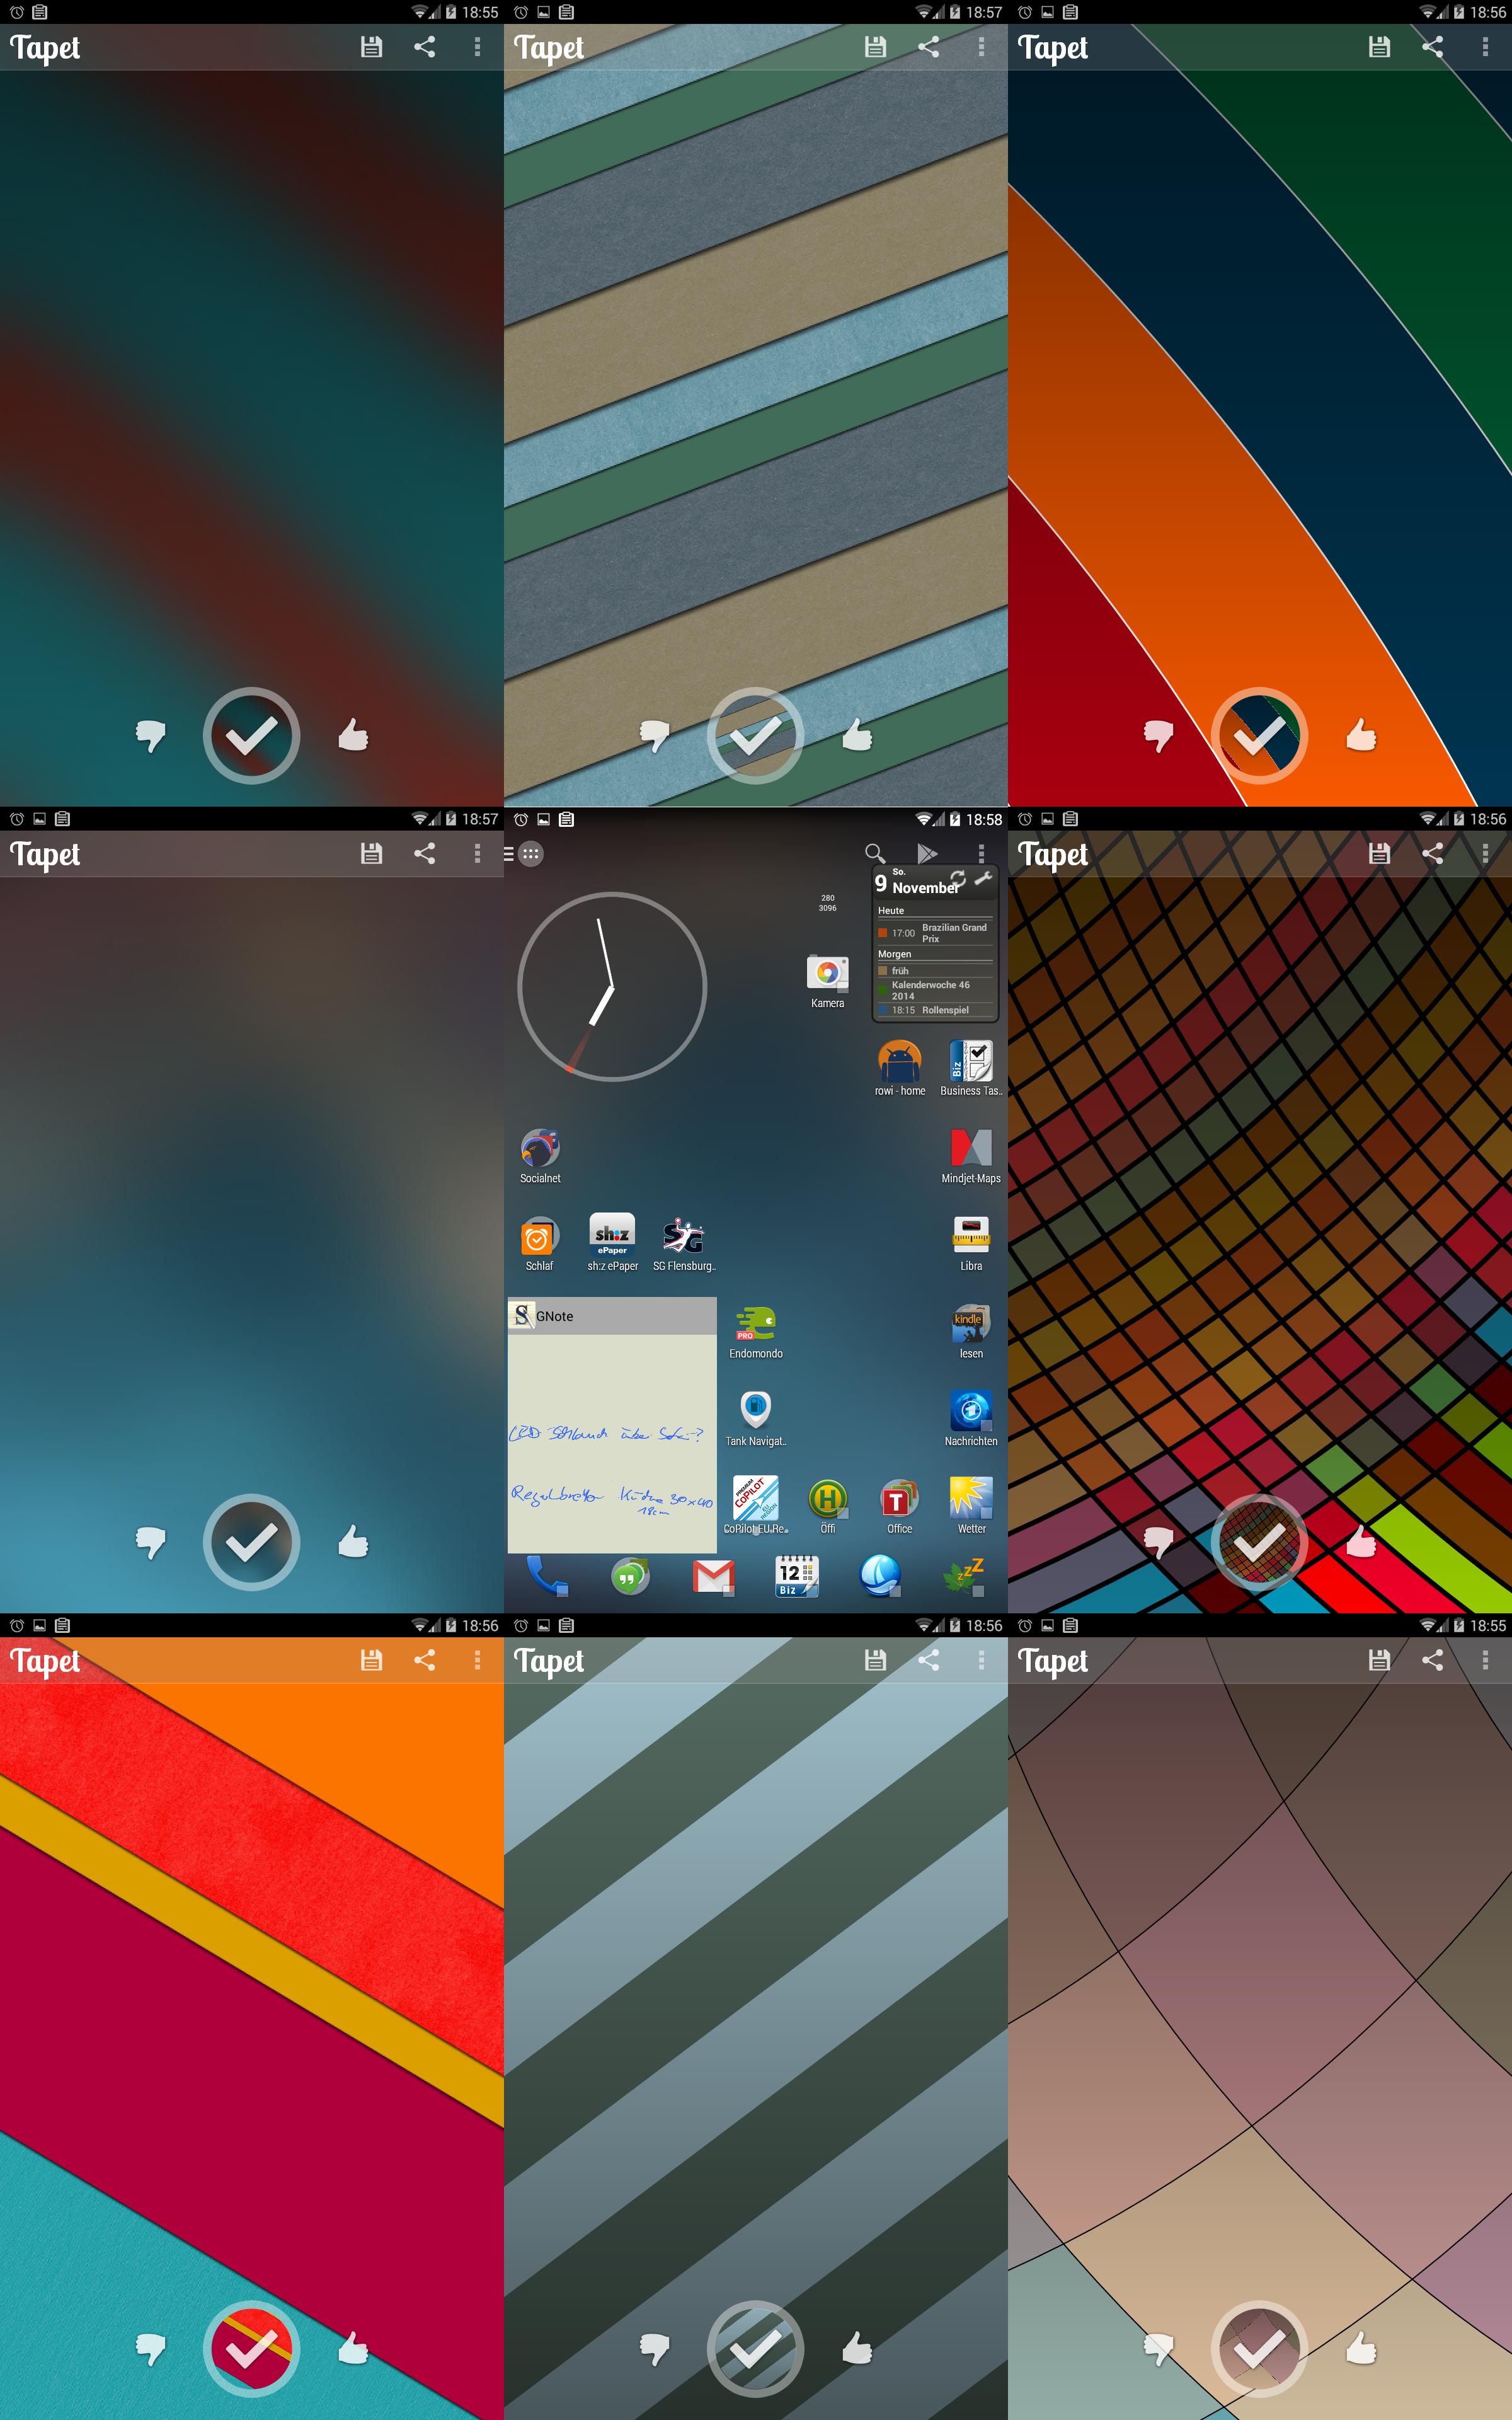The height and width of the screenshot is (2420, 1512).
Task: Click the analog clock widget
Action: 612,986
